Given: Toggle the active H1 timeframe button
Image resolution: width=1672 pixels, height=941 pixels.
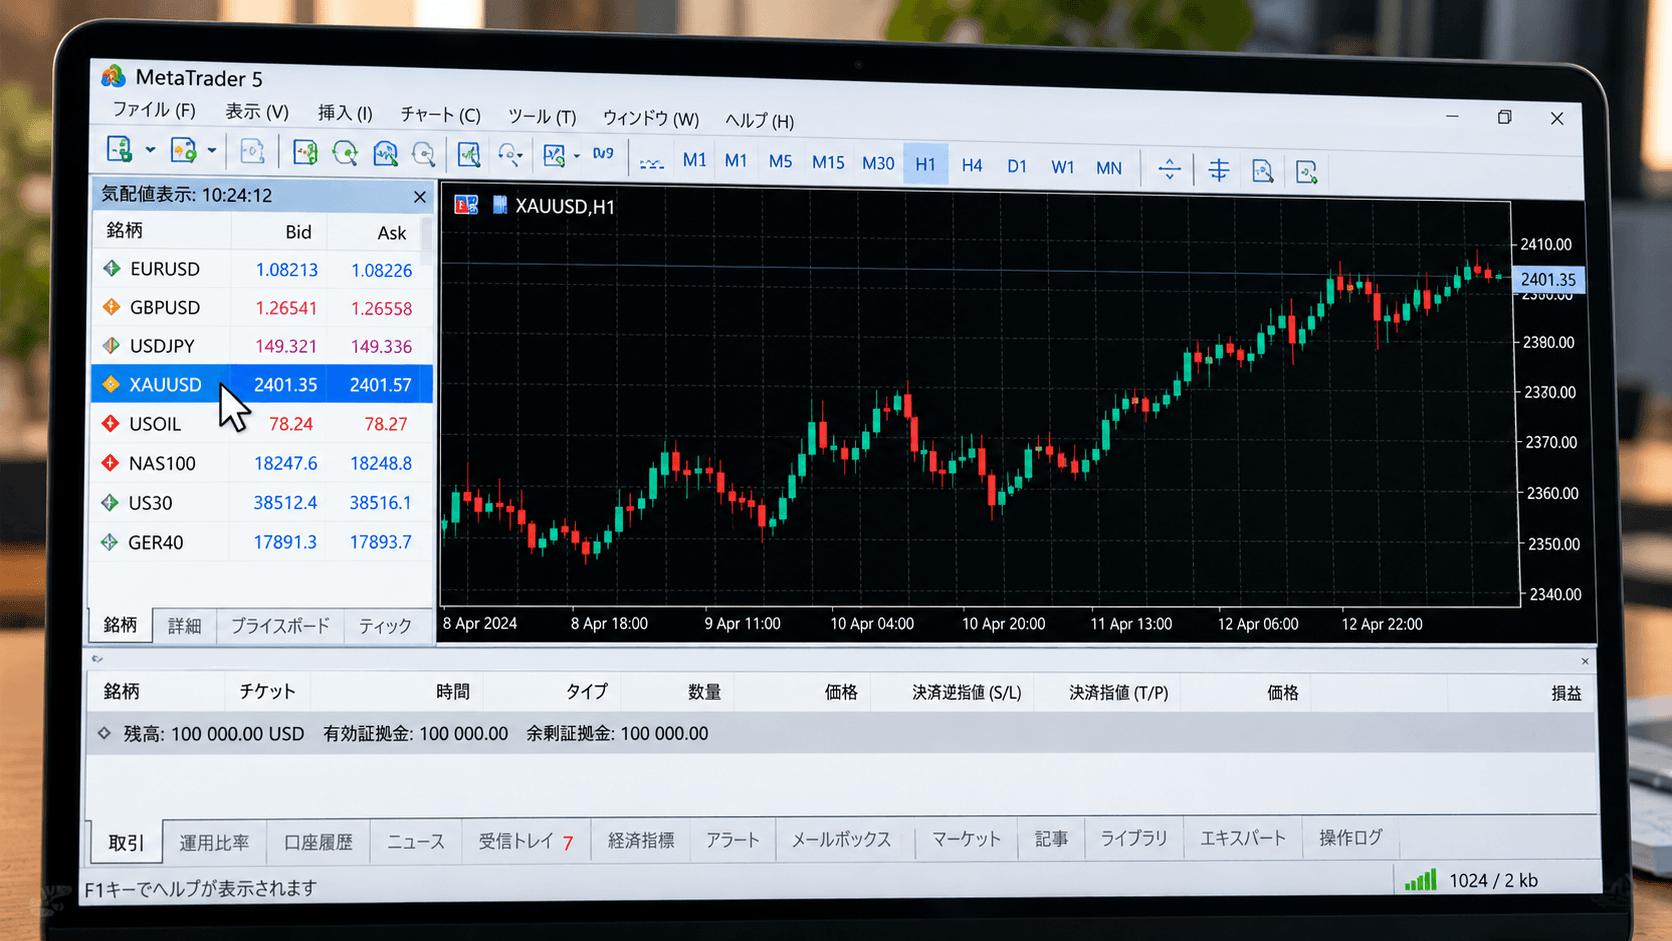Looking at the screenshot, I should click(x=925, y=163).
